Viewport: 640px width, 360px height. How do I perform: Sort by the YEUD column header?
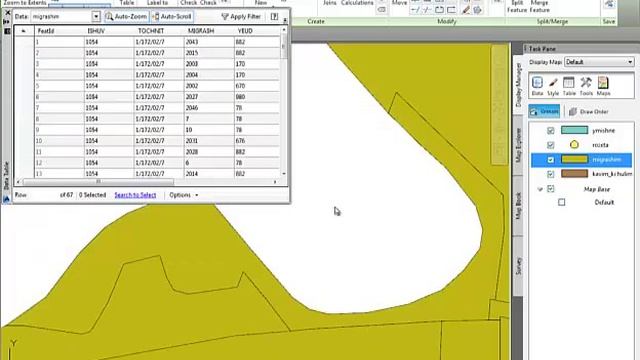pyautogui.click(x=257, y=31)
